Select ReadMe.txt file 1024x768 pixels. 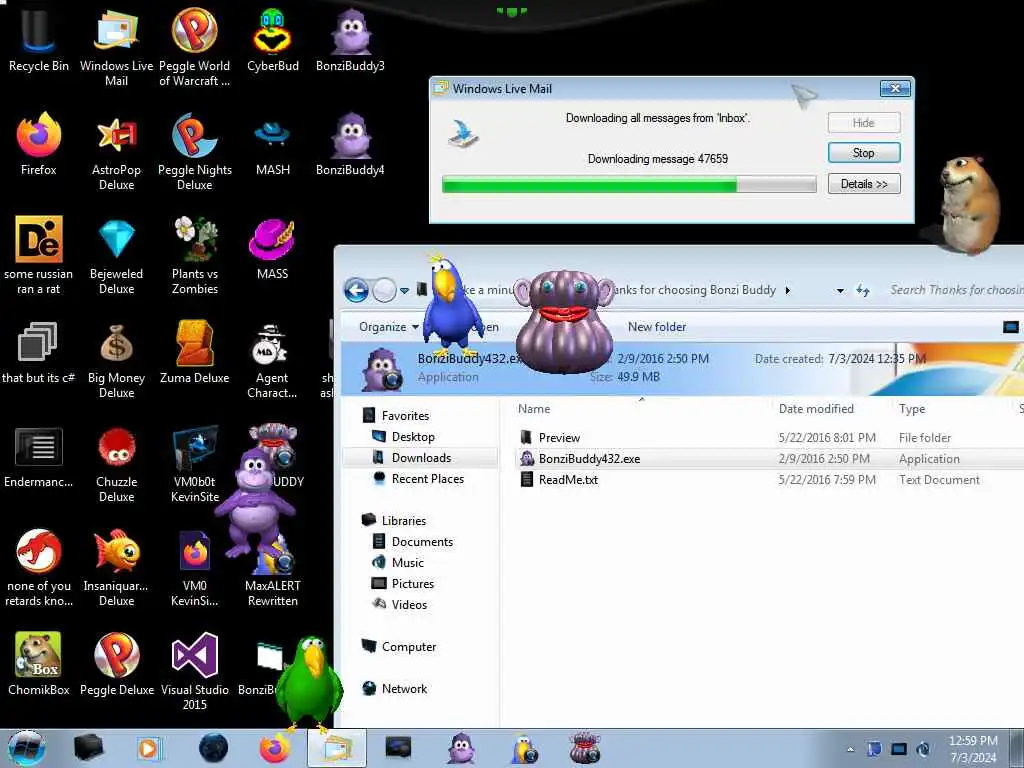(568, 479)
